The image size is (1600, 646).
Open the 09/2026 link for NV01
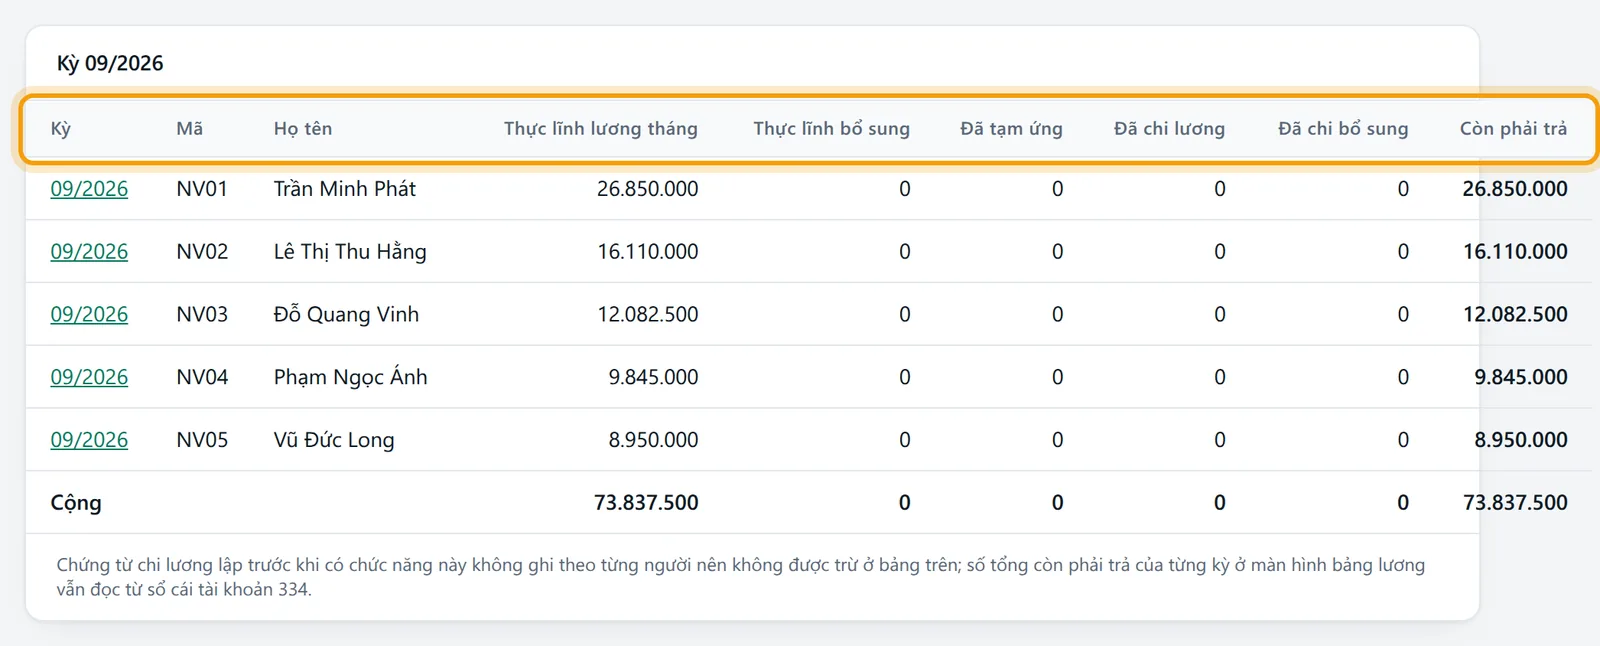(89, 189)
